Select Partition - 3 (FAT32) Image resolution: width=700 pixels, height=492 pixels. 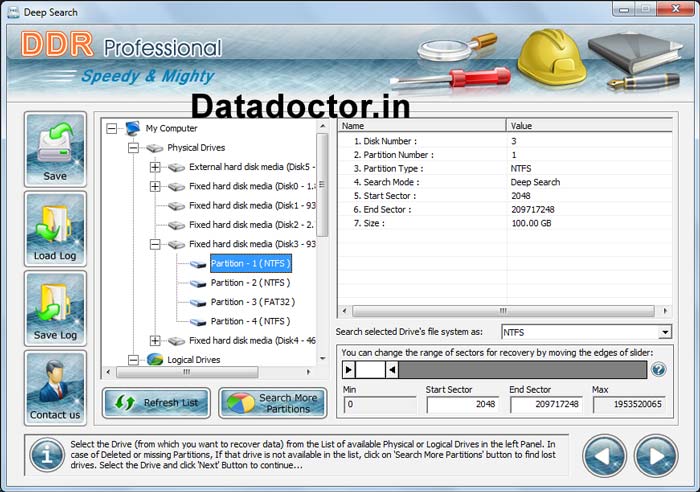tap(253, 302)
